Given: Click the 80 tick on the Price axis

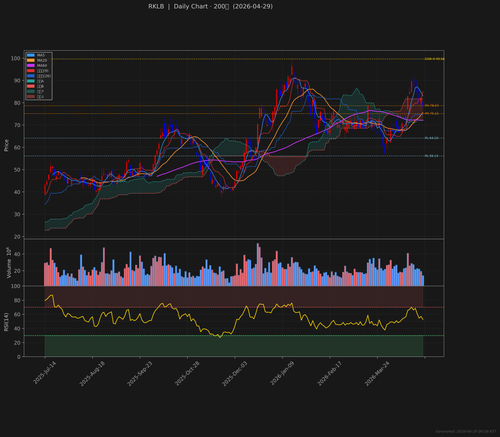Looking at the screenshot, I should click(17, 103).
